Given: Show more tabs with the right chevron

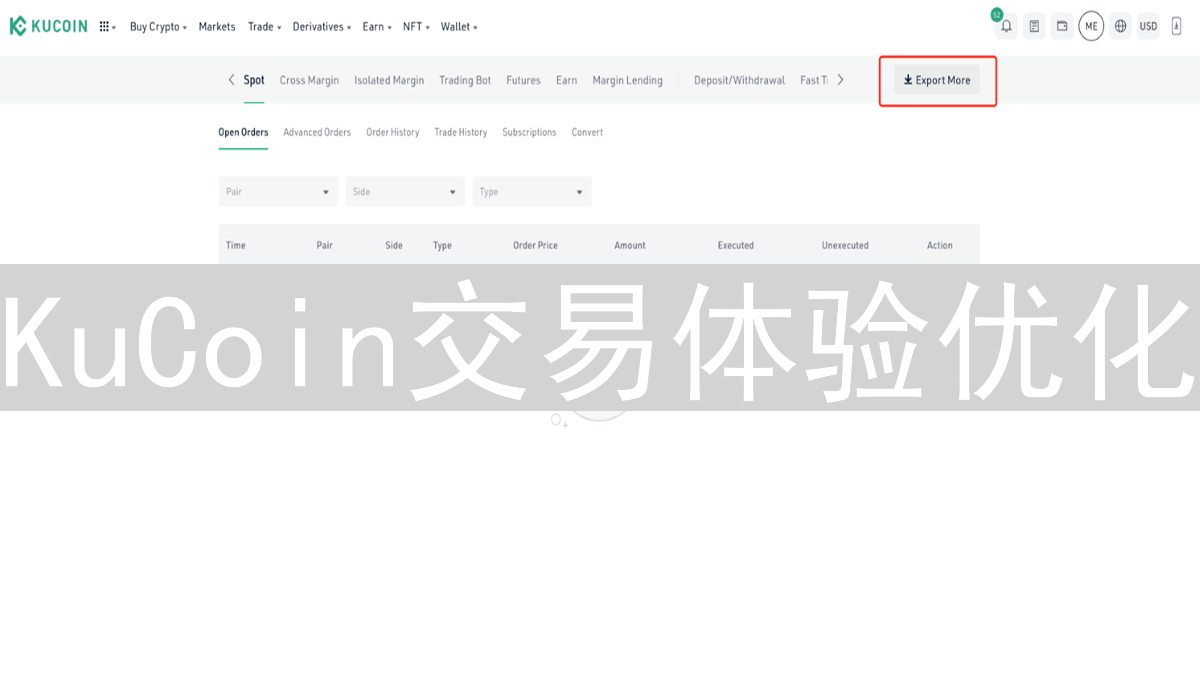Looking at the screenshot, I should [840, 80].
